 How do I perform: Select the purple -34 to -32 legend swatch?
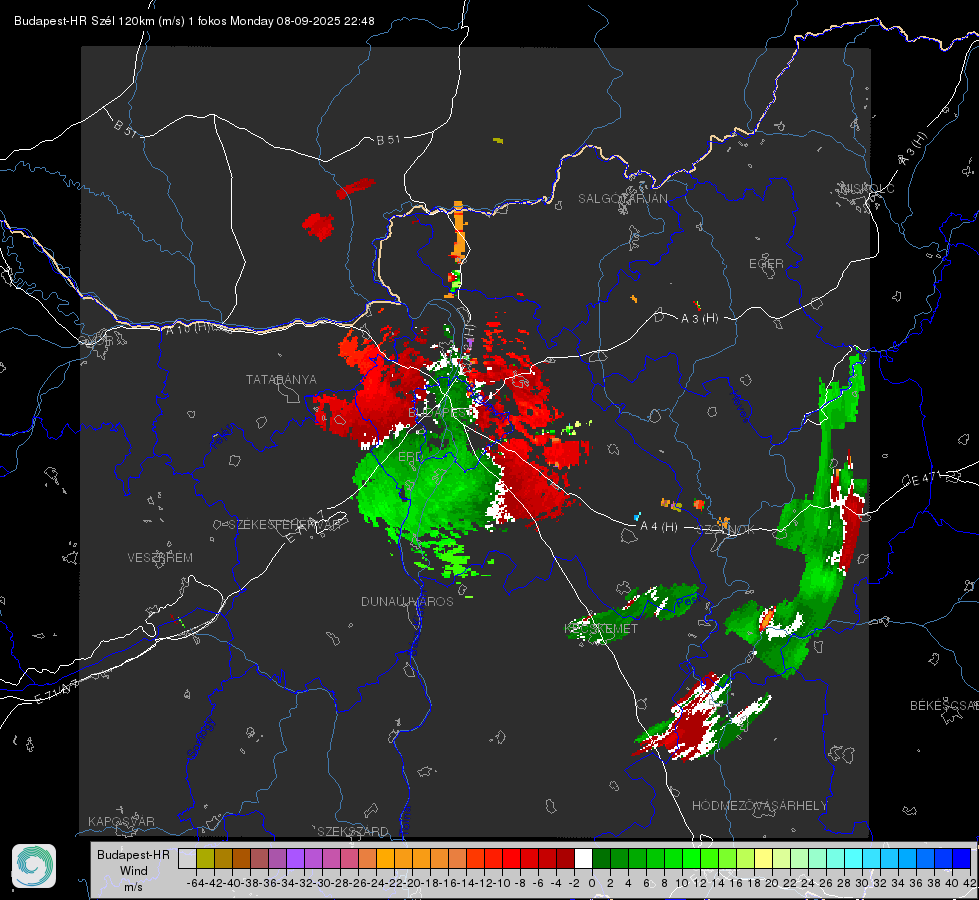pyautogui.click(x=295, y=859)
